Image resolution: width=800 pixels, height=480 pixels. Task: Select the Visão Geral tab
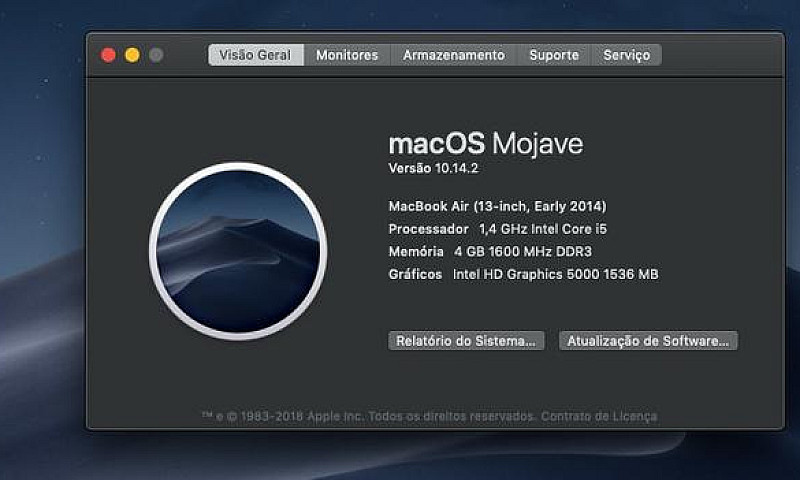(x=256, y=55)
